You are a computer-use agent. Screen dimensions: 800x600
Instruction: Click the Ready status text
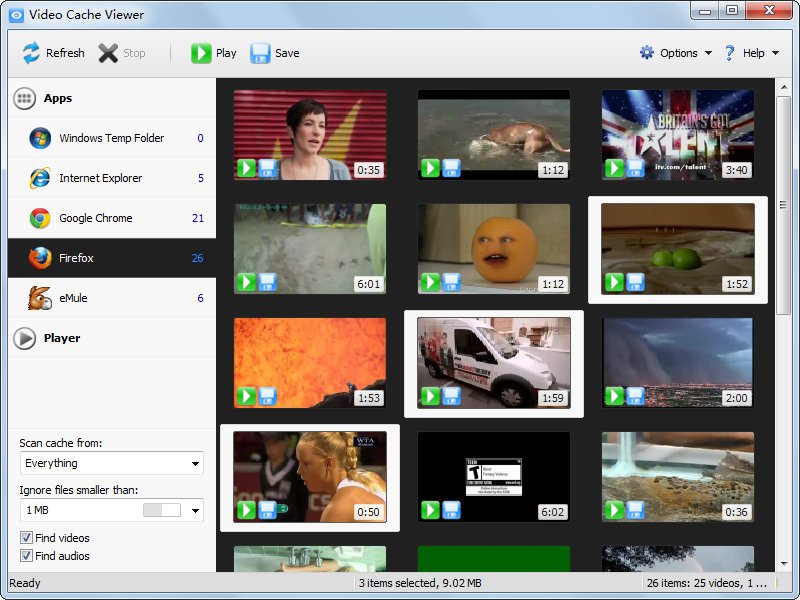[x=24, y=583]
